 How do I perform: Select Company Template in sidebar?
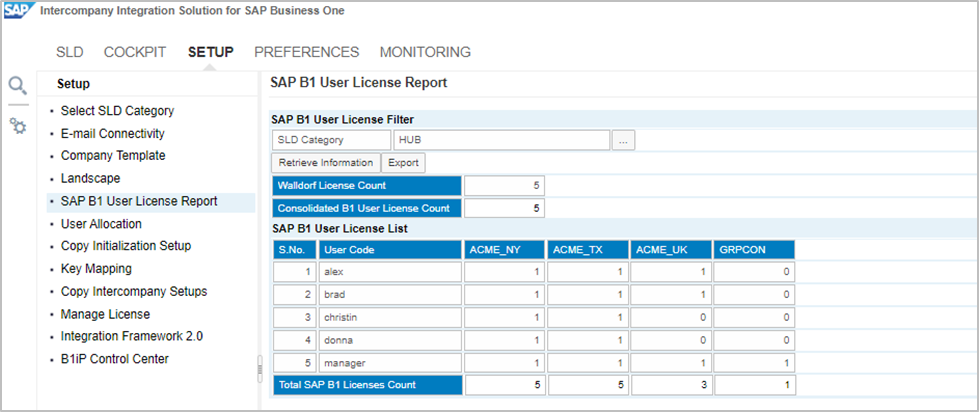(113, 156)
